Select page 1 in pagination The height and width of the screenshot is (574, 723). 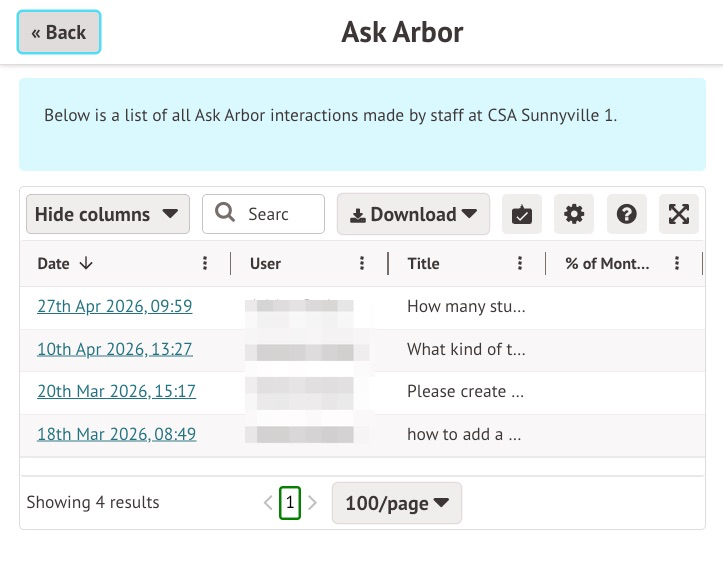(290, 503)
